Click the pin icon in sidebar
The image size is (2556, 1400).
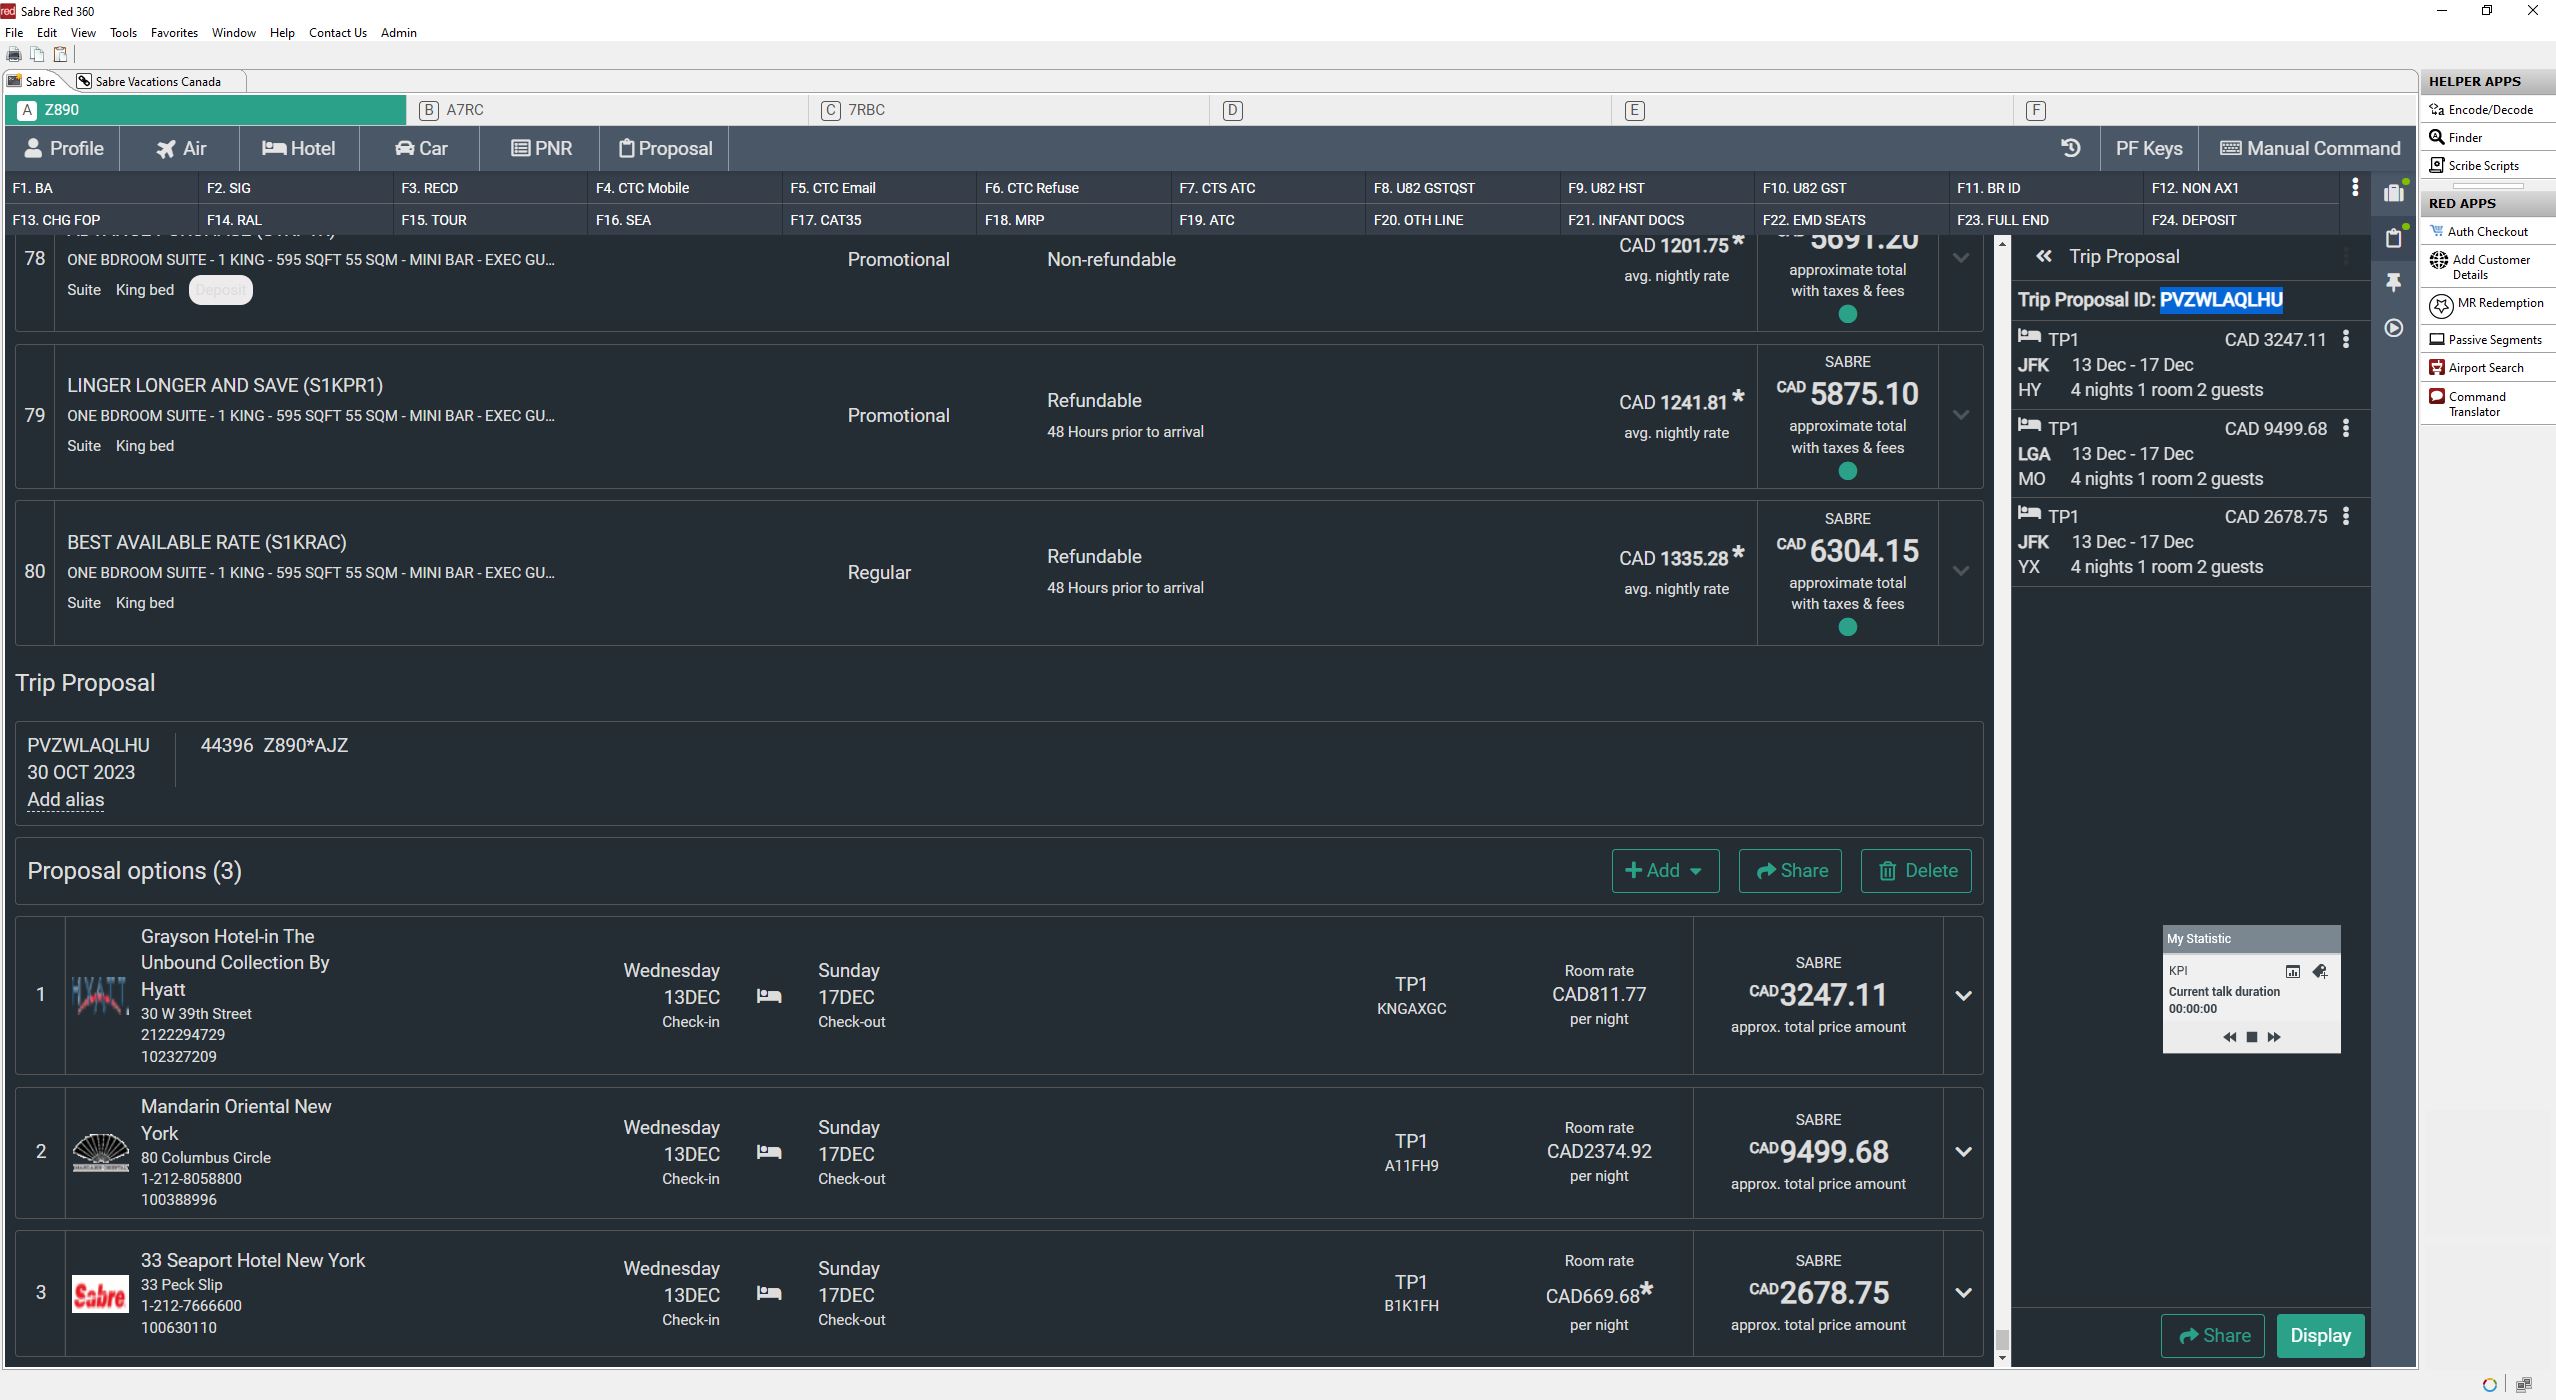pyautogui.click(x=2393, y=283)
